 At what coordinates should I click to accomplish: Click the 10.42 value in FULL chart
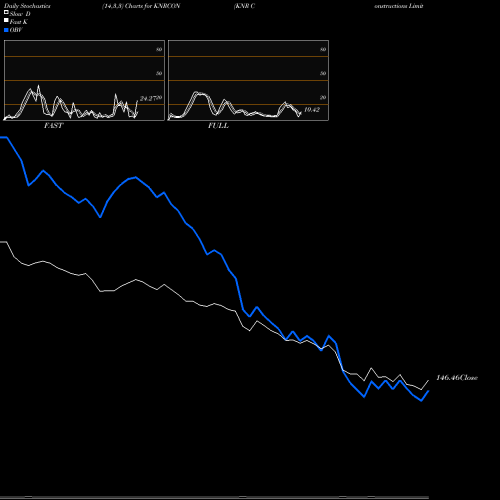[x=312, y=110]
